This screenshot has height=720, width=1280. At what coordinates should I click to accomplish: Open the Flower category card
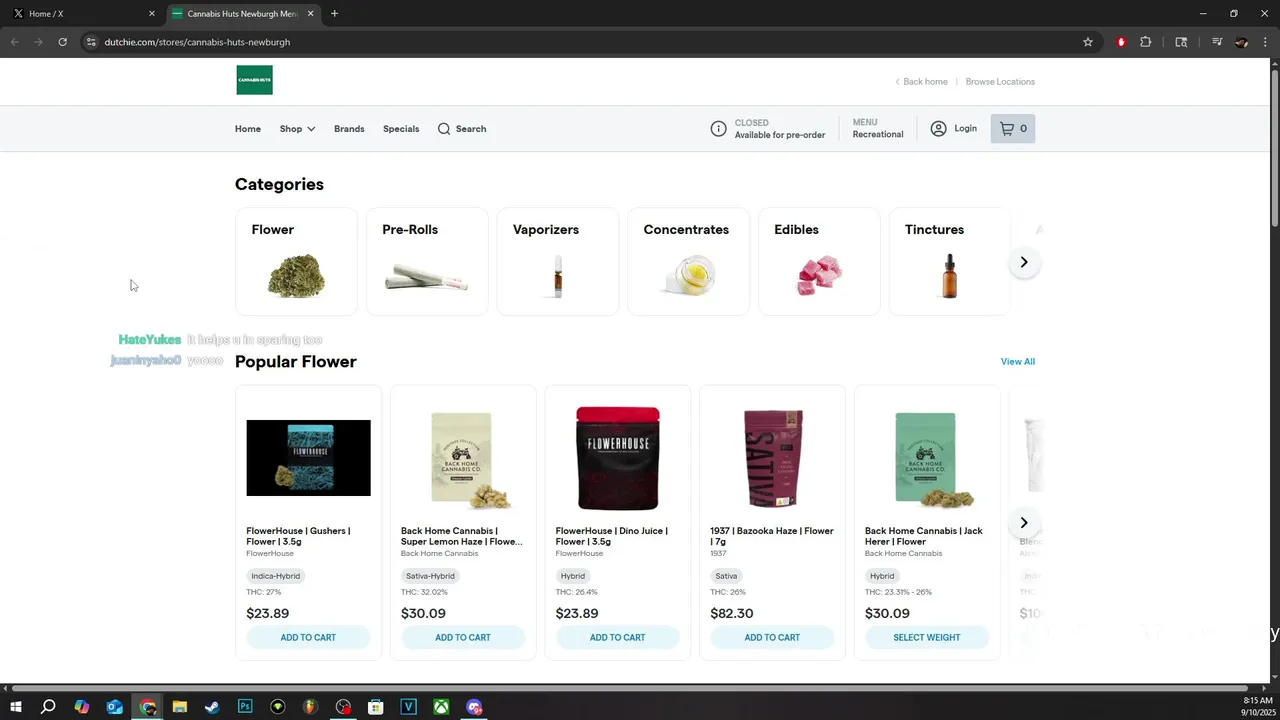296,261
